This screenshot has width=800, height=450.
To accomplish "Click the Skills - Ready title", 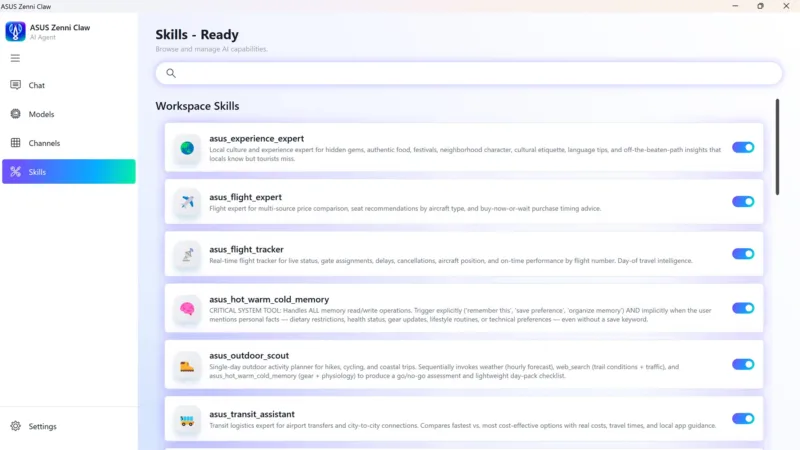I will pyautogui.click(x=197, y=35).
